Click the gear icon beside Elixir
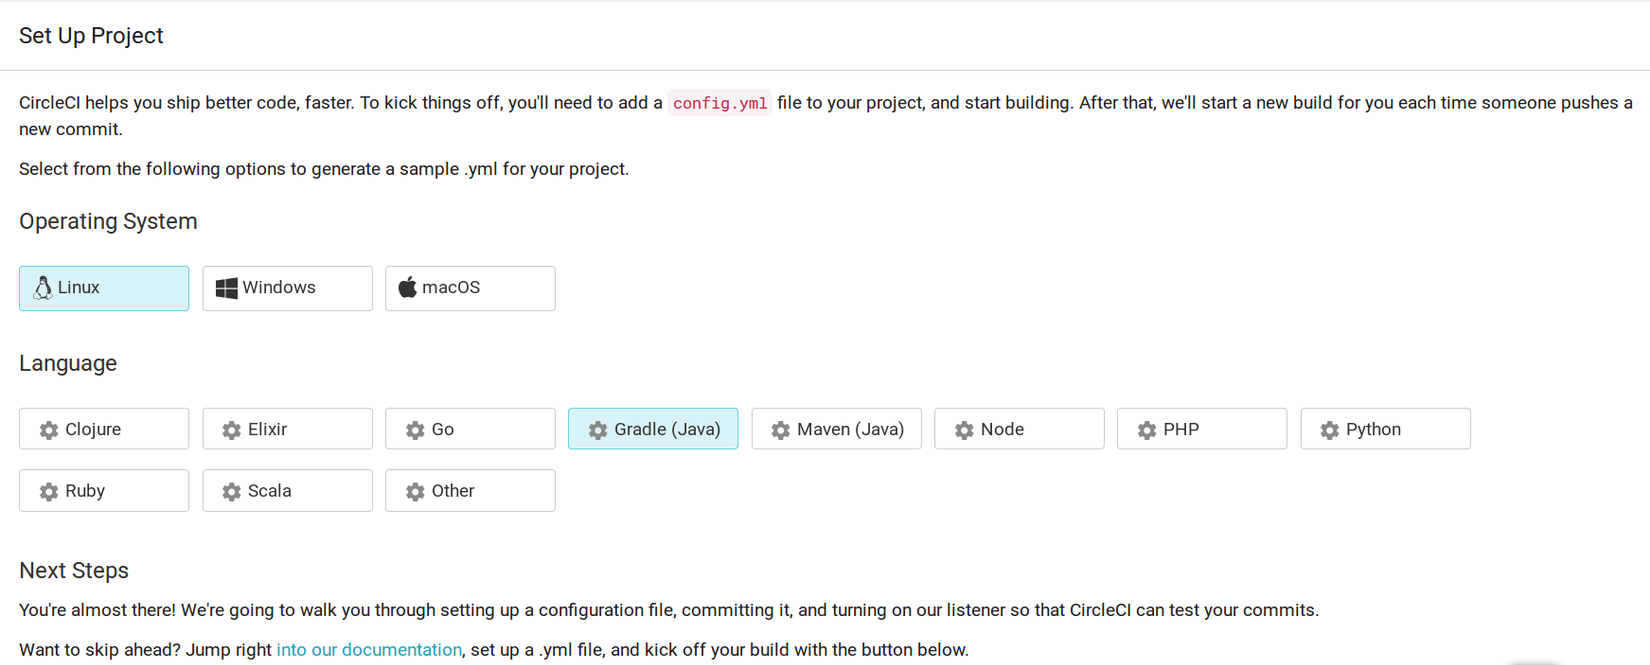The image size is (1650, 665). click(x=231, y=430)
